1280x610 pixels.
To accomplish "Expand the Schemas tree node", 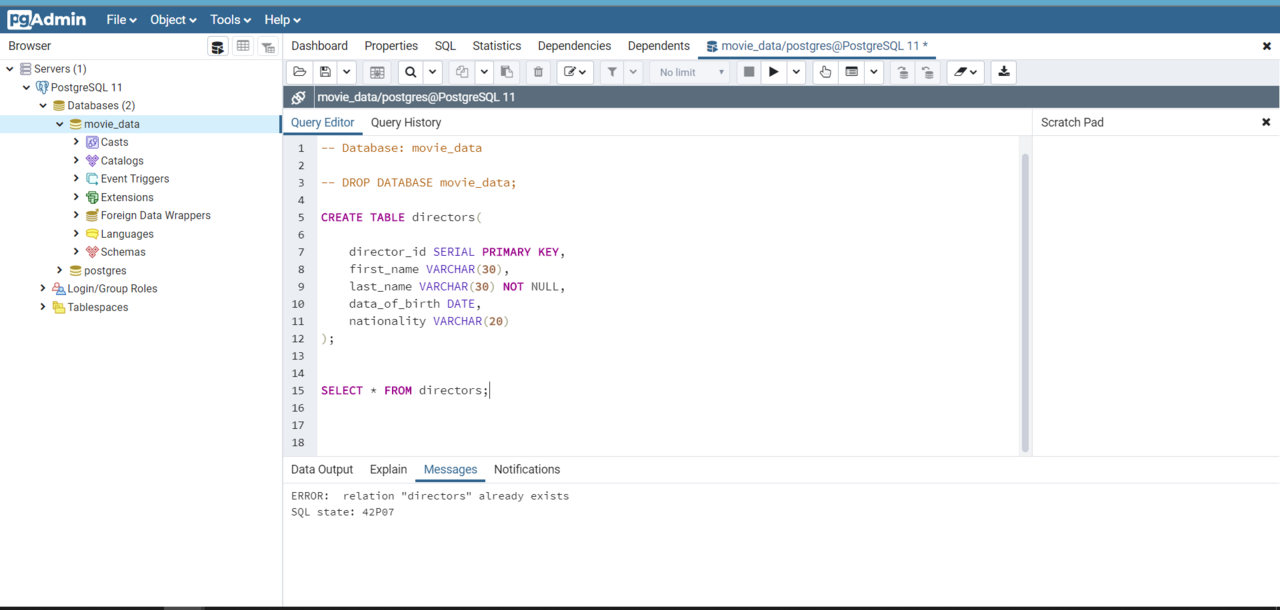I will [76, 252].
